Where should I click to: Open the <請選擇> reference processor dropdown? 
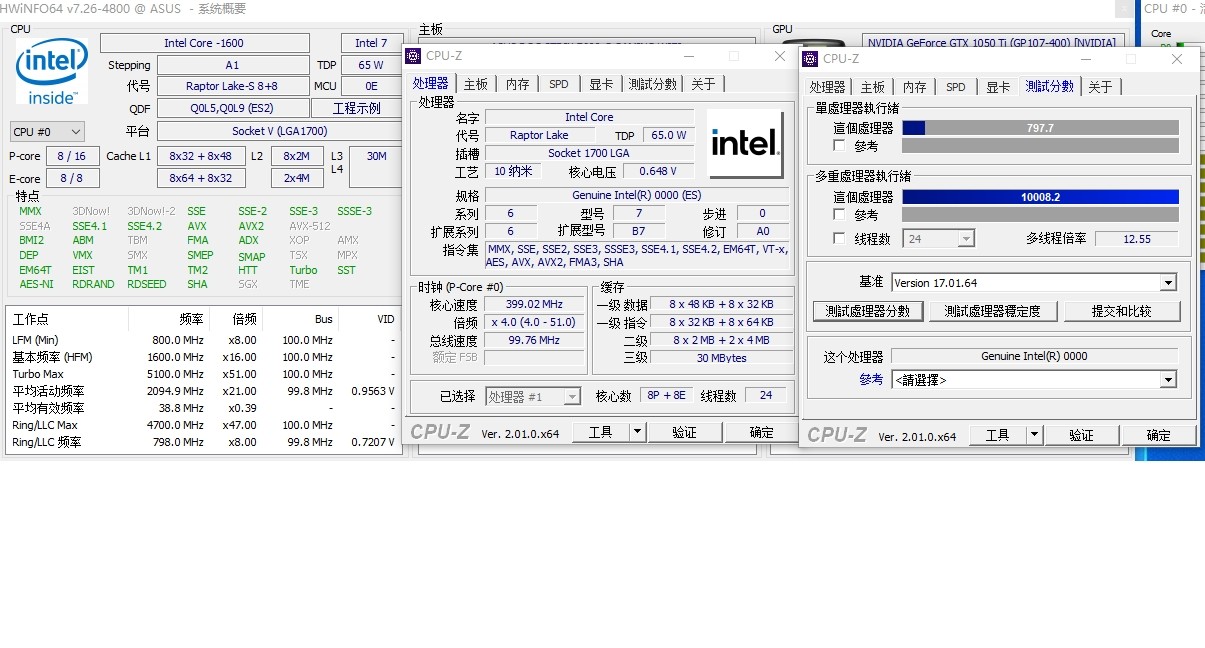[1033, 380]
